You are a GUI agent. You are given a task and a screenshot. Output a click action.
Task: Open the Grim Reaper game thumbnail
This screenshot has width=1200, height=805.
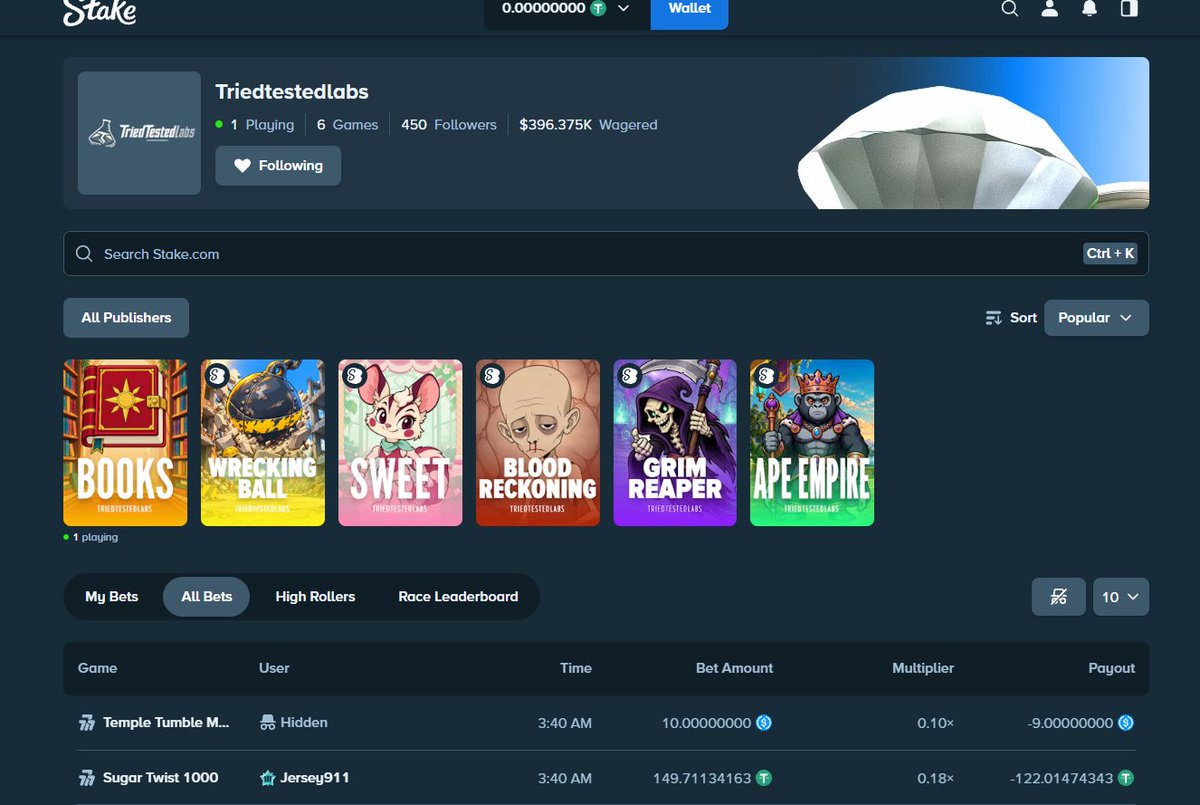(675, 443)
